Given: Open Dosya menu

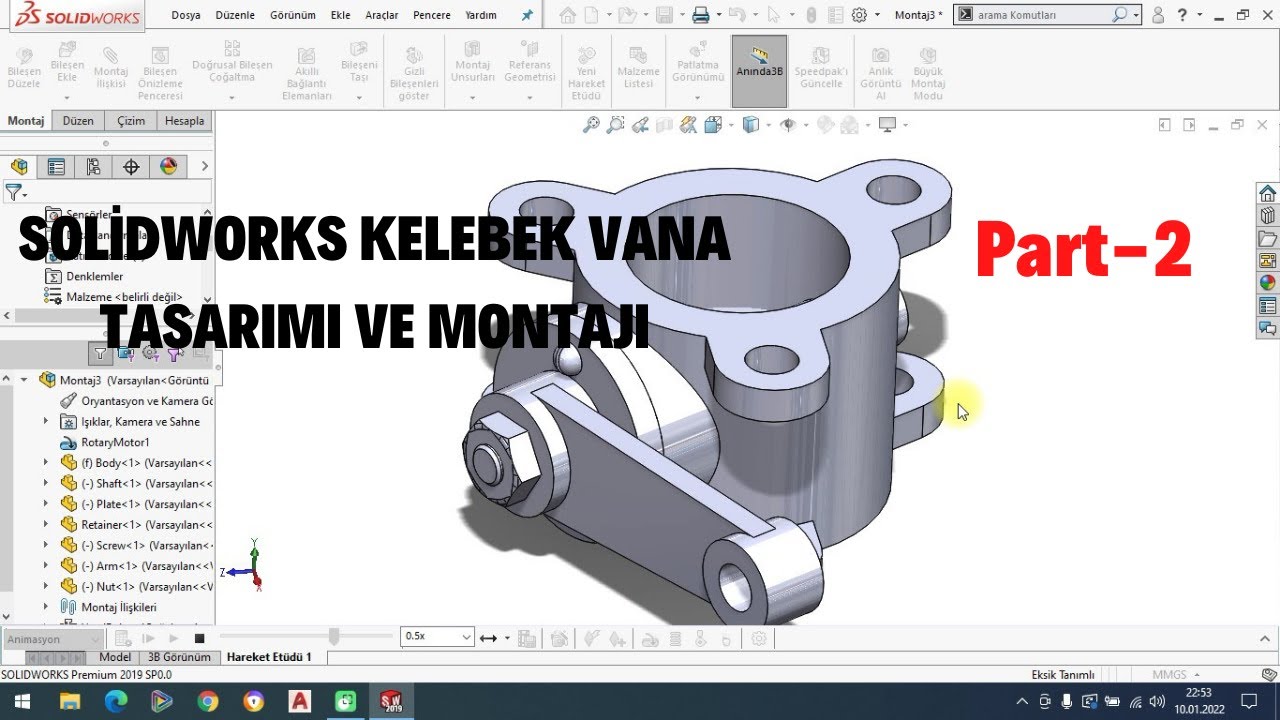Looking at the screenshot, I should pyautogui.click(x=185, y=15).
